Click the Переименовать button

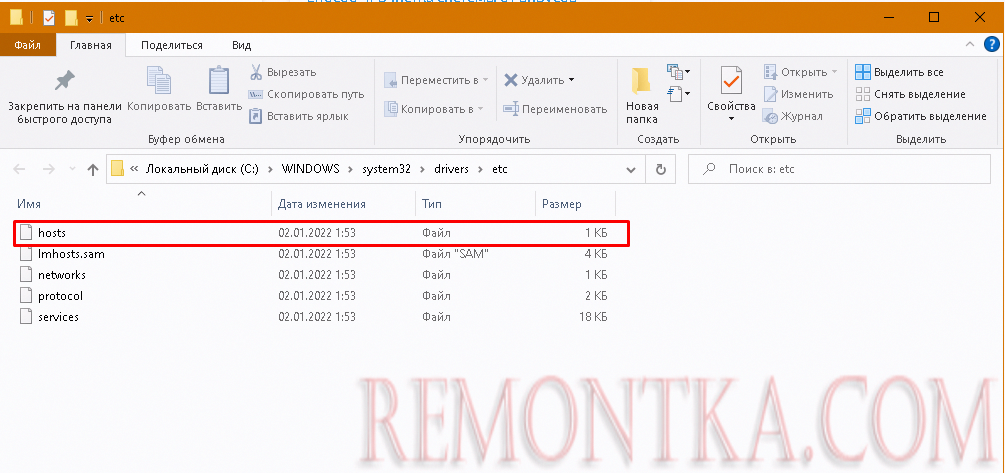pyautogui.click(x=555, y=109)
